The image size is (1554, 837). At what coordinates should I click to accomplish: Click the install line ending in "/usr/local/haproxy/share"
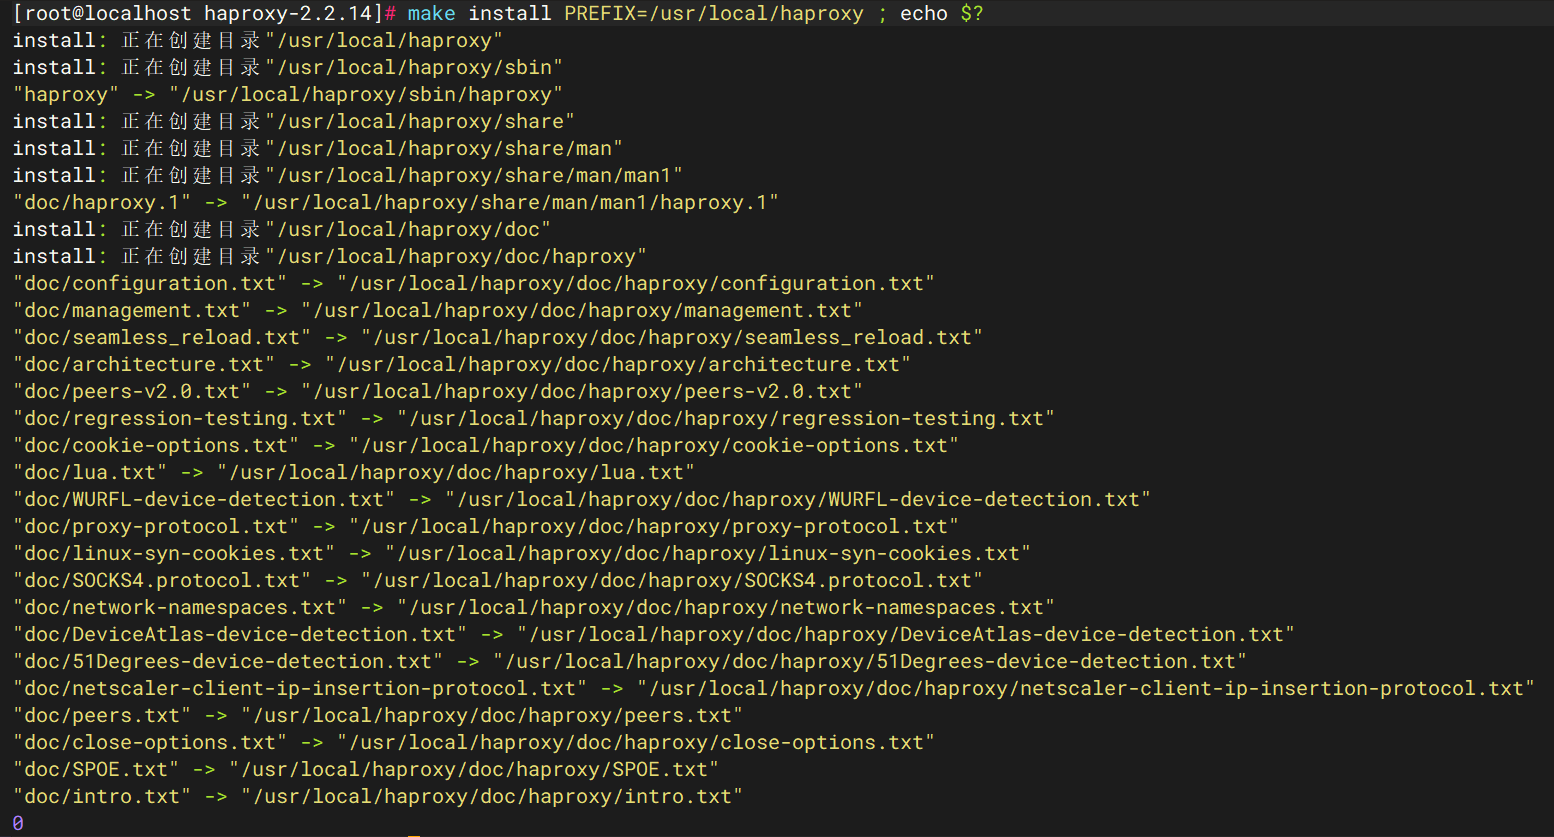(x=294, y=122)
